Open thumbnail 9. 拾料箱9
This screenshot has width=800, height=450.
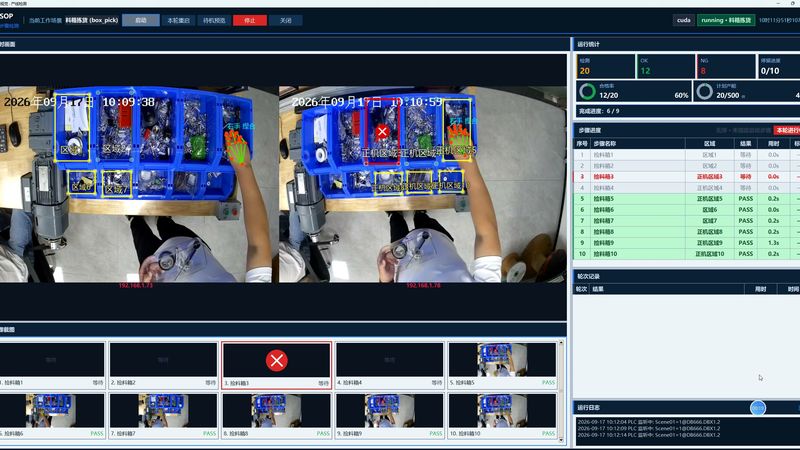[x=389, y=415]
